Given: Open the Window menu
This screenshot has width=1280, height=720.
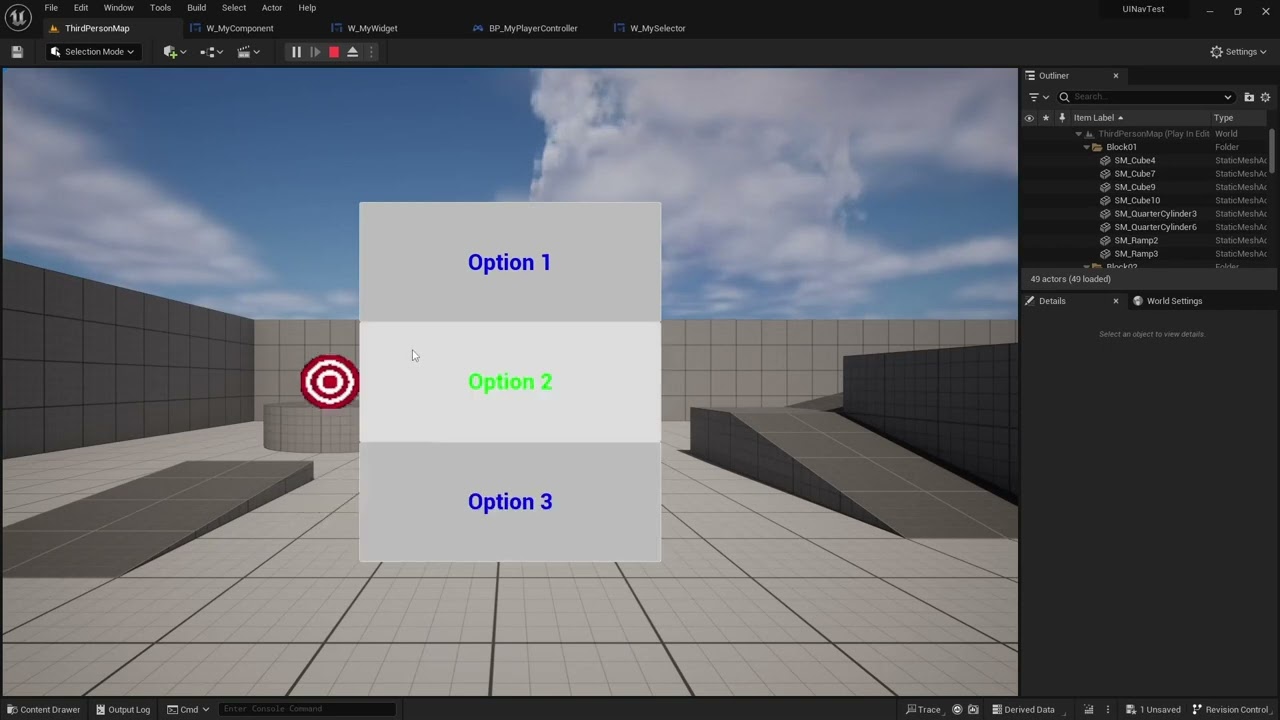Looking at the screenshot, I should 118,8.
